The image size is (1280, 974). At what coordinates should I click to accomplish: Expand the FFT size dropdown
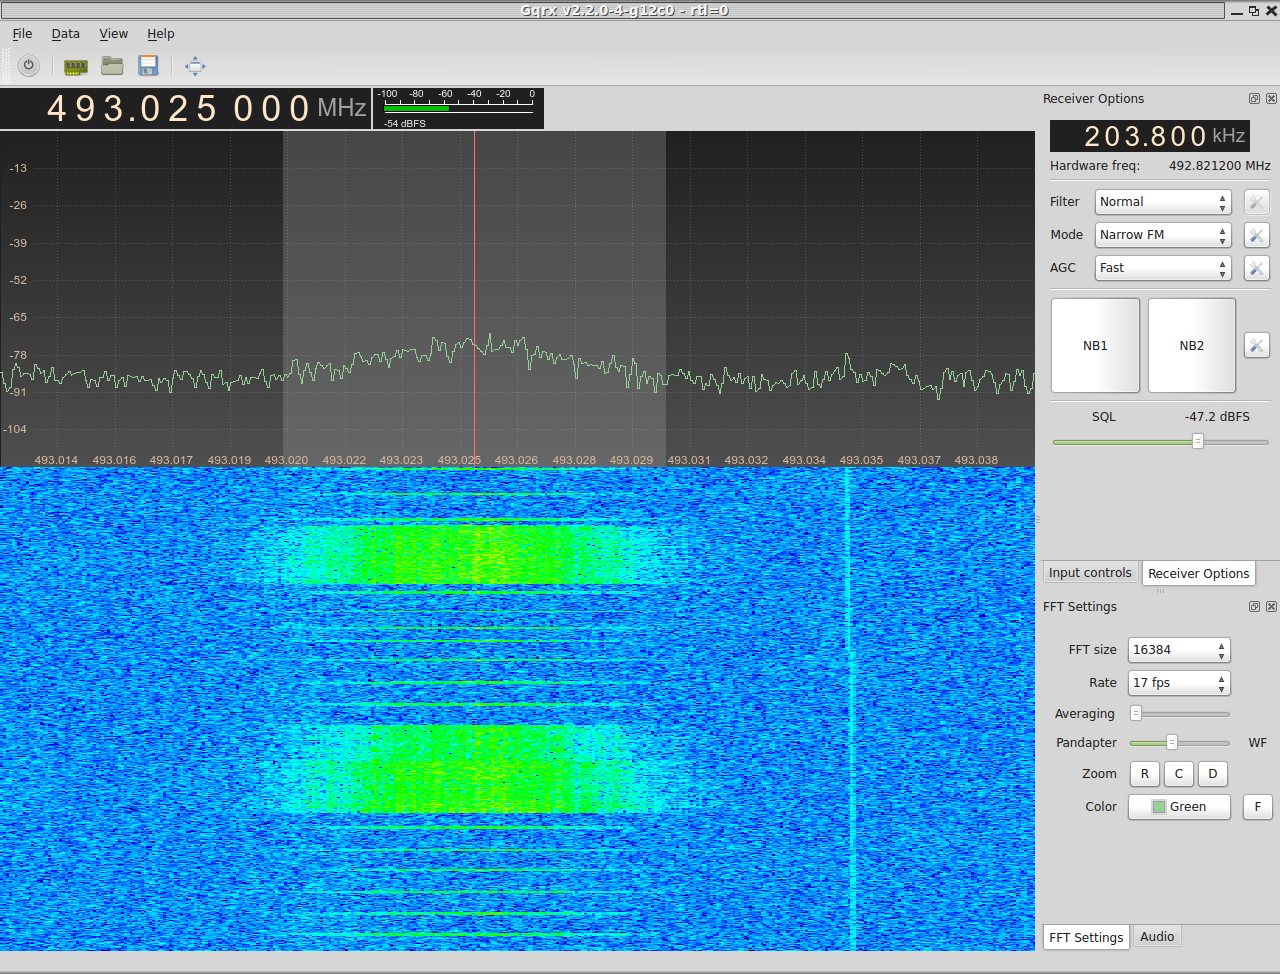1178,650
